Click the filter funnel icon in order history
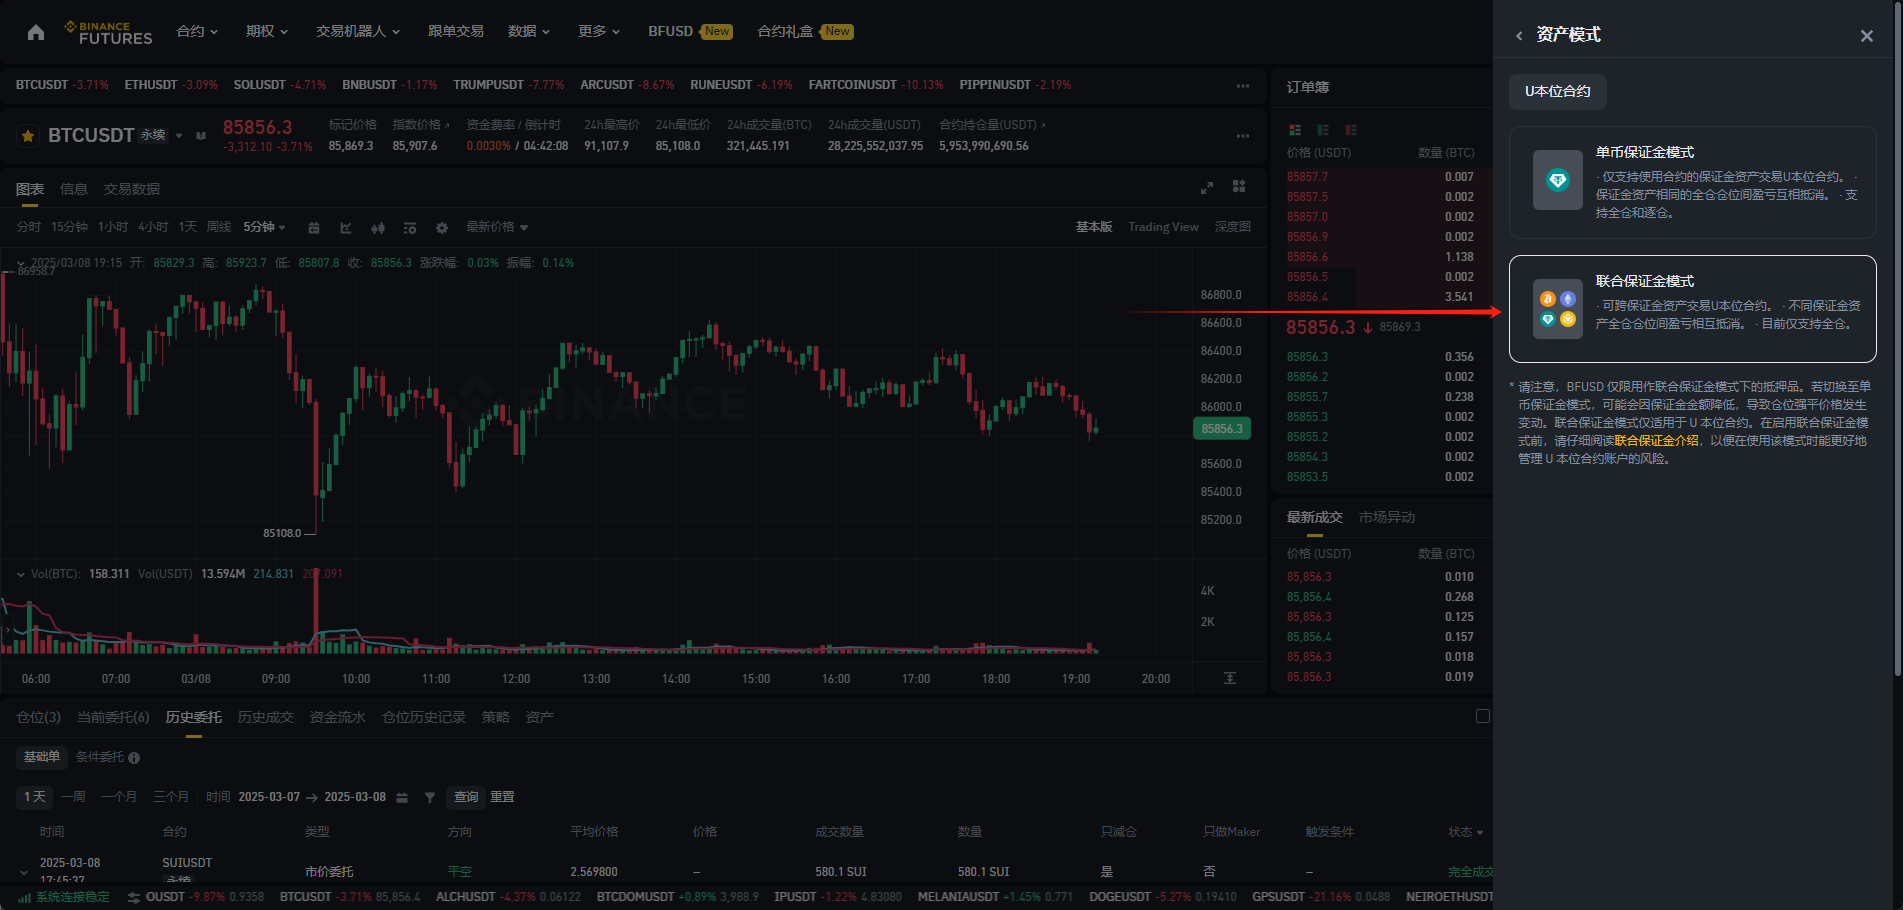The image size is (1903, 910). [430, 797]
